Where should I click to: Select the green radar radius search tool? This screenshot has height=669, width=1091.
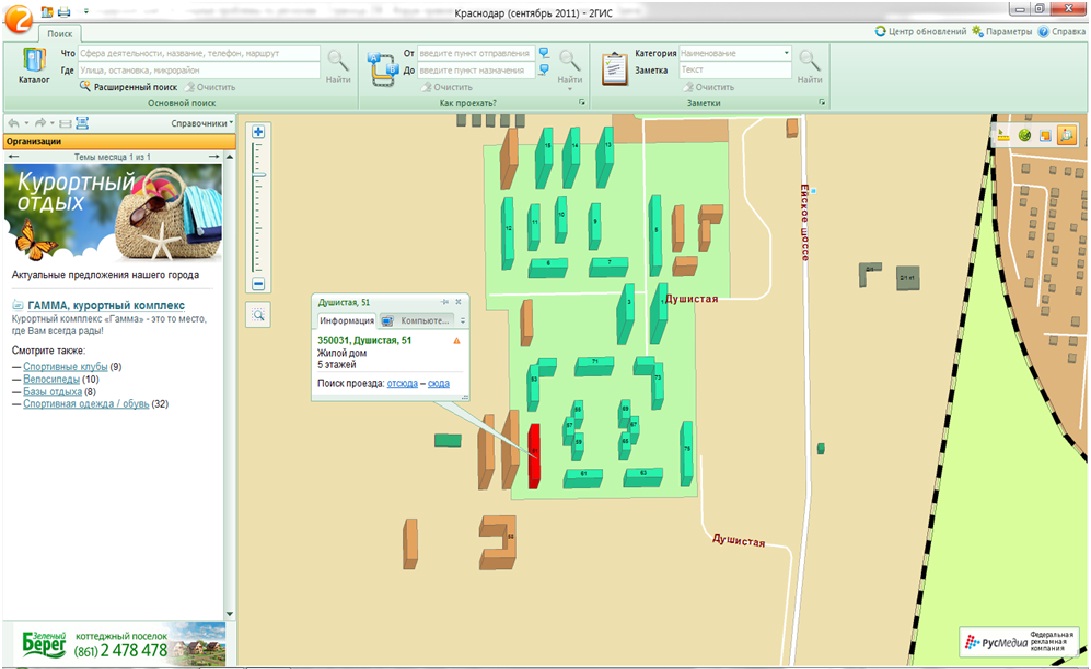pos(1025,135)
